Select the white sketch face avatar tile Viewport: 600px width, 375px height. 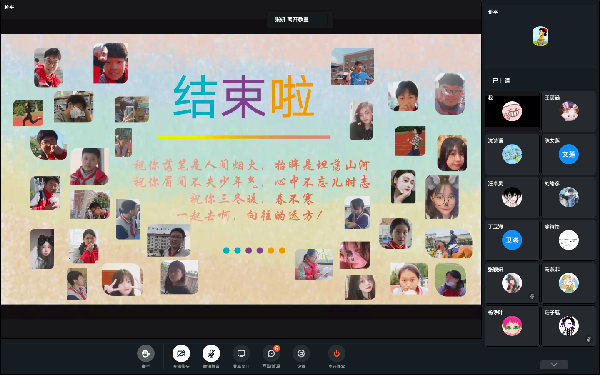(x=569, y=240)
